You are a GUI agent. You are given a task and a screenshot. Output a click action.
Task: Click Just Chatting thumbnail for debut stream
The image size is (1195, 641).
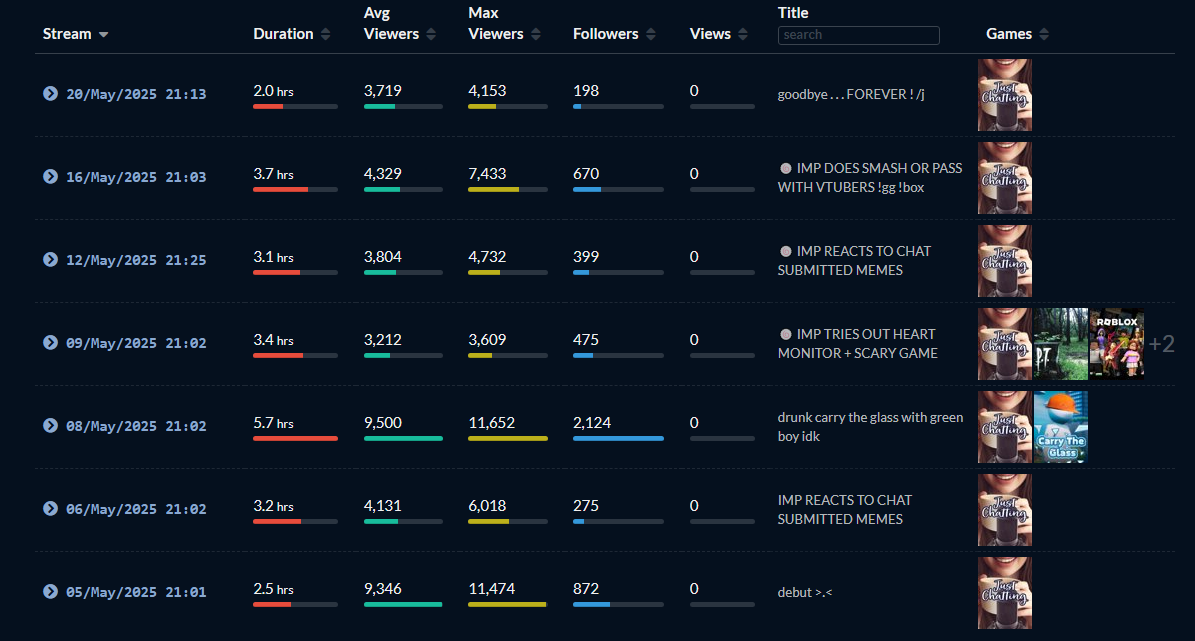[x=1004, y=593]
